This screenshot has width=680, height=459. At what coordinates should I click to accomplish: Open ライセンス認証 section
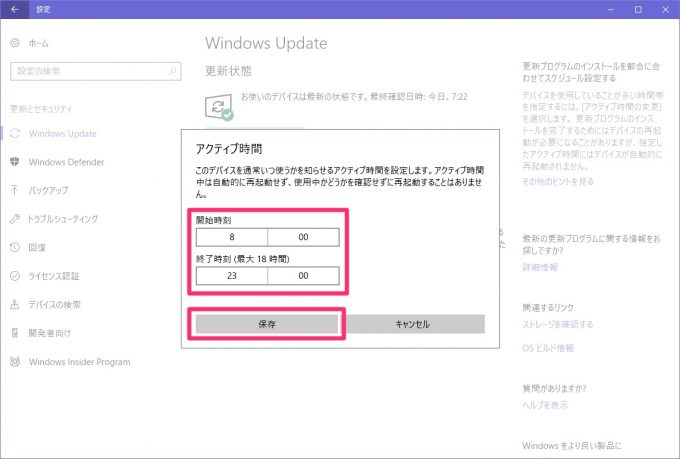53,276
